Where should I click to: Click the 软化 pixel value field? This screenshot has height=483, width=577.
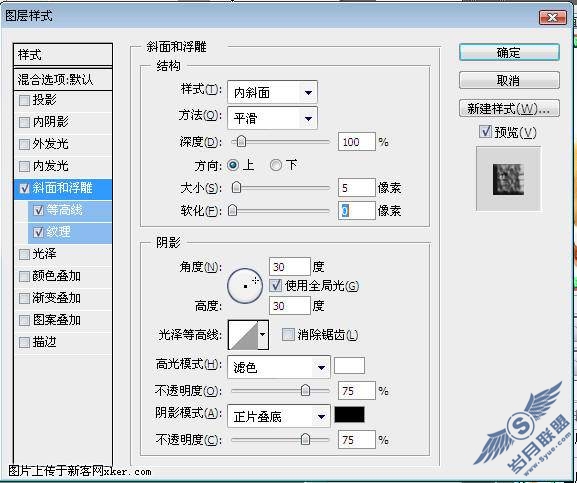point(357,210)
